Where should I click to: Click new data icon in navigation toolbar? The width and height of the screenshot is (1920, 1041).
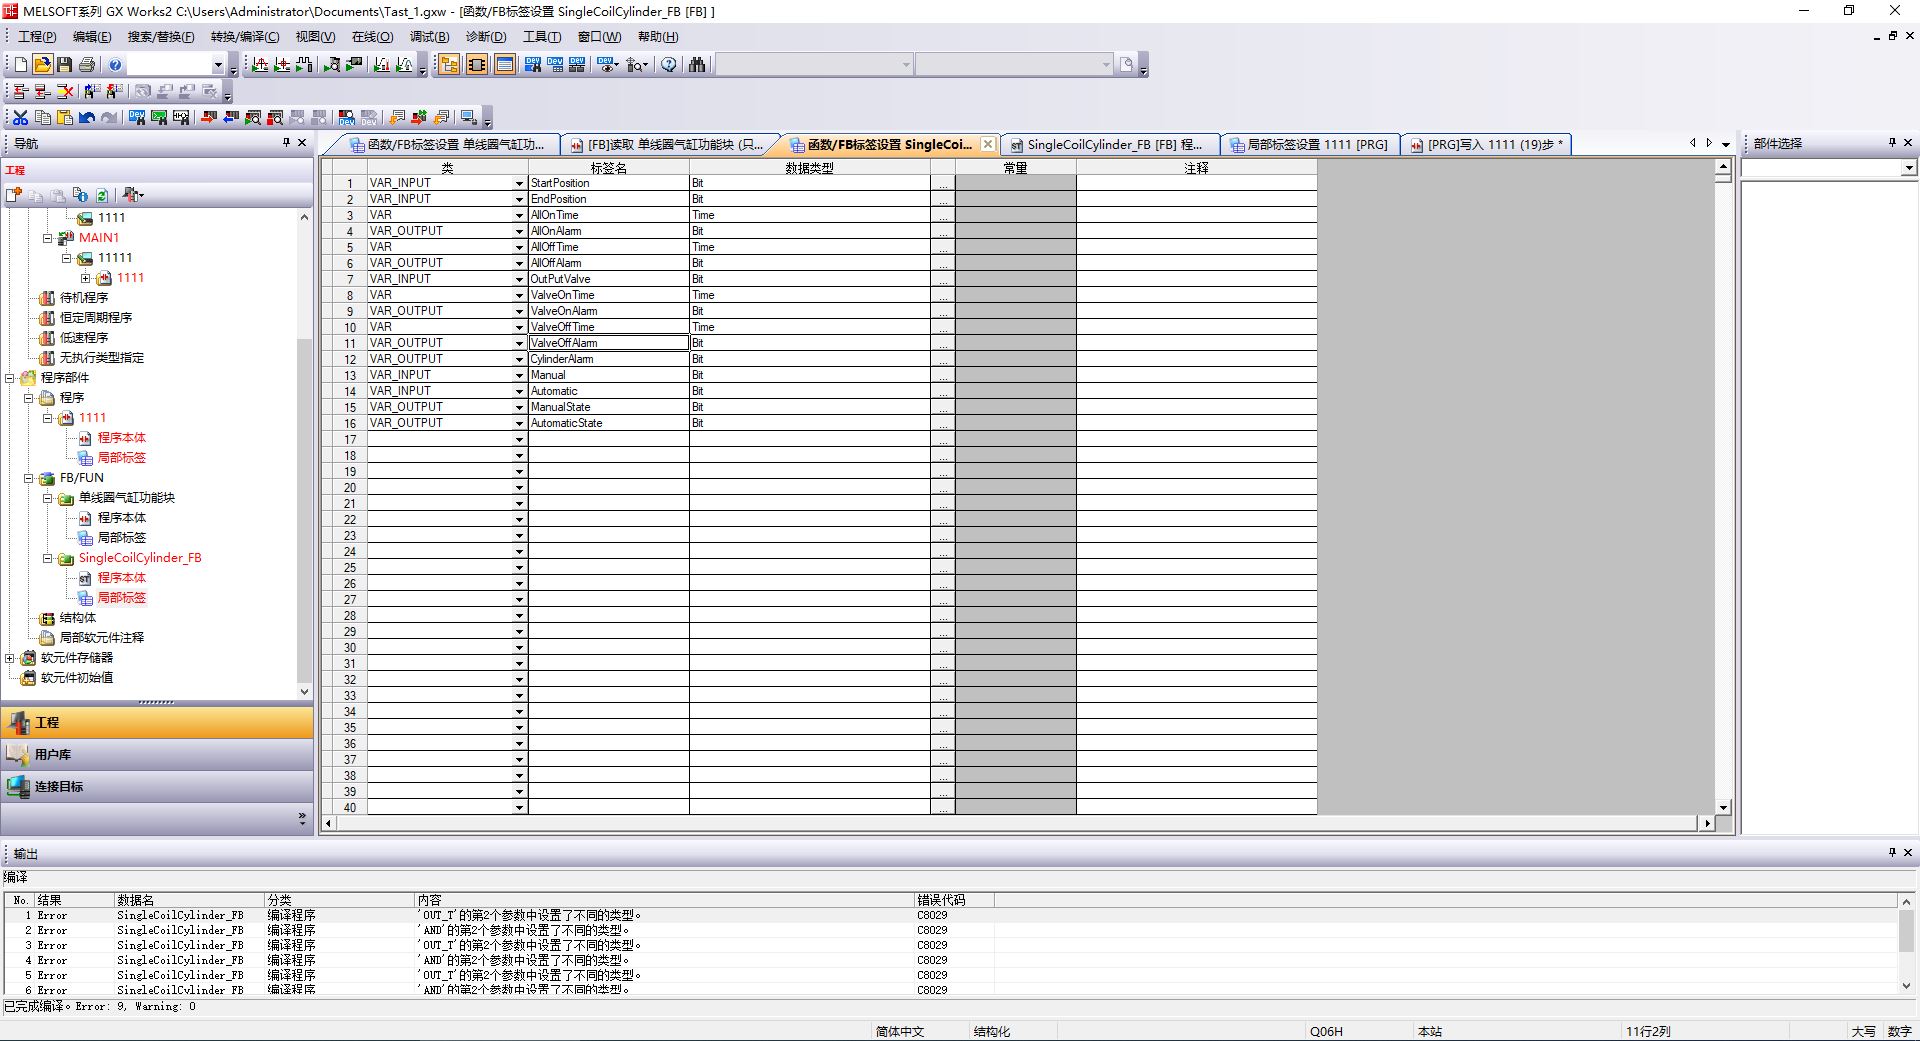tap(14, 195)
